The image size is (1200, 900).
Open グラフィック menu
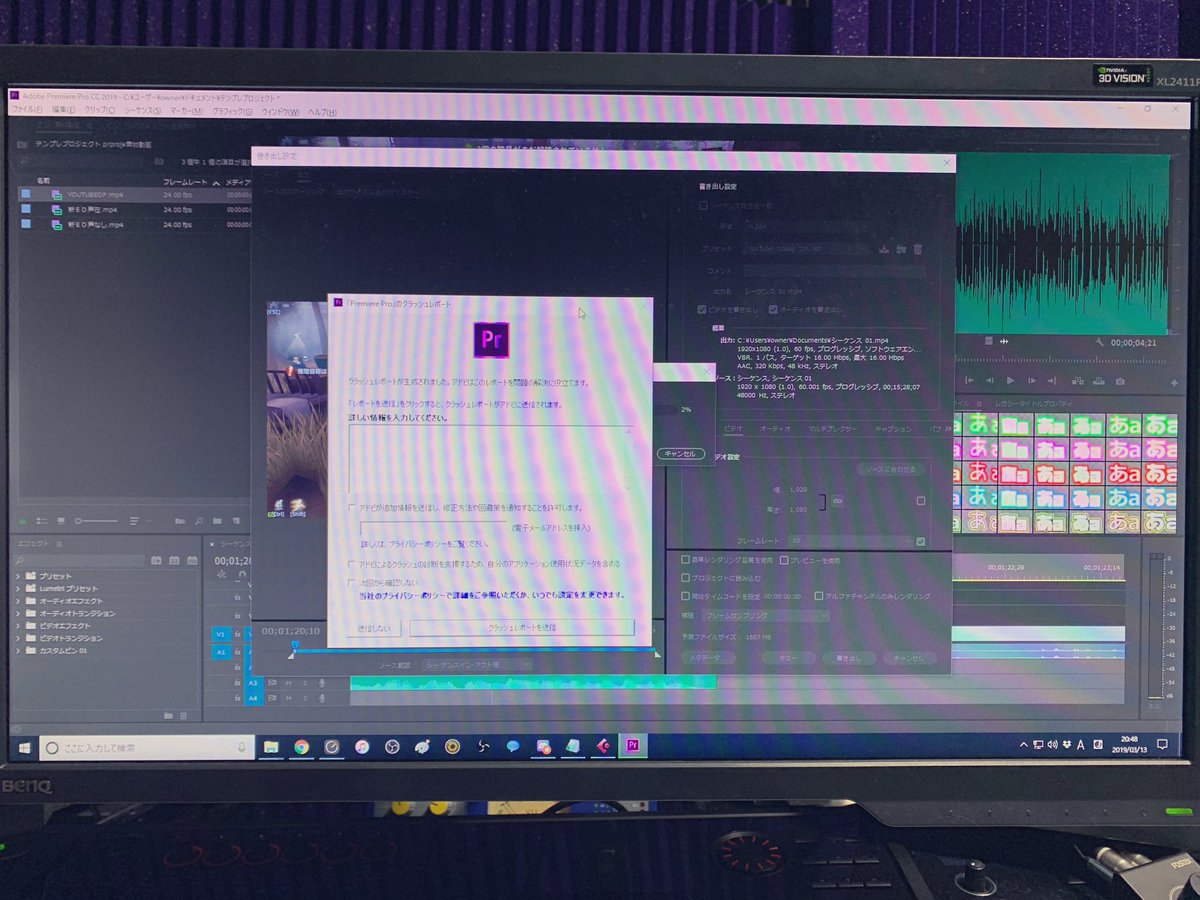point(233,111)
